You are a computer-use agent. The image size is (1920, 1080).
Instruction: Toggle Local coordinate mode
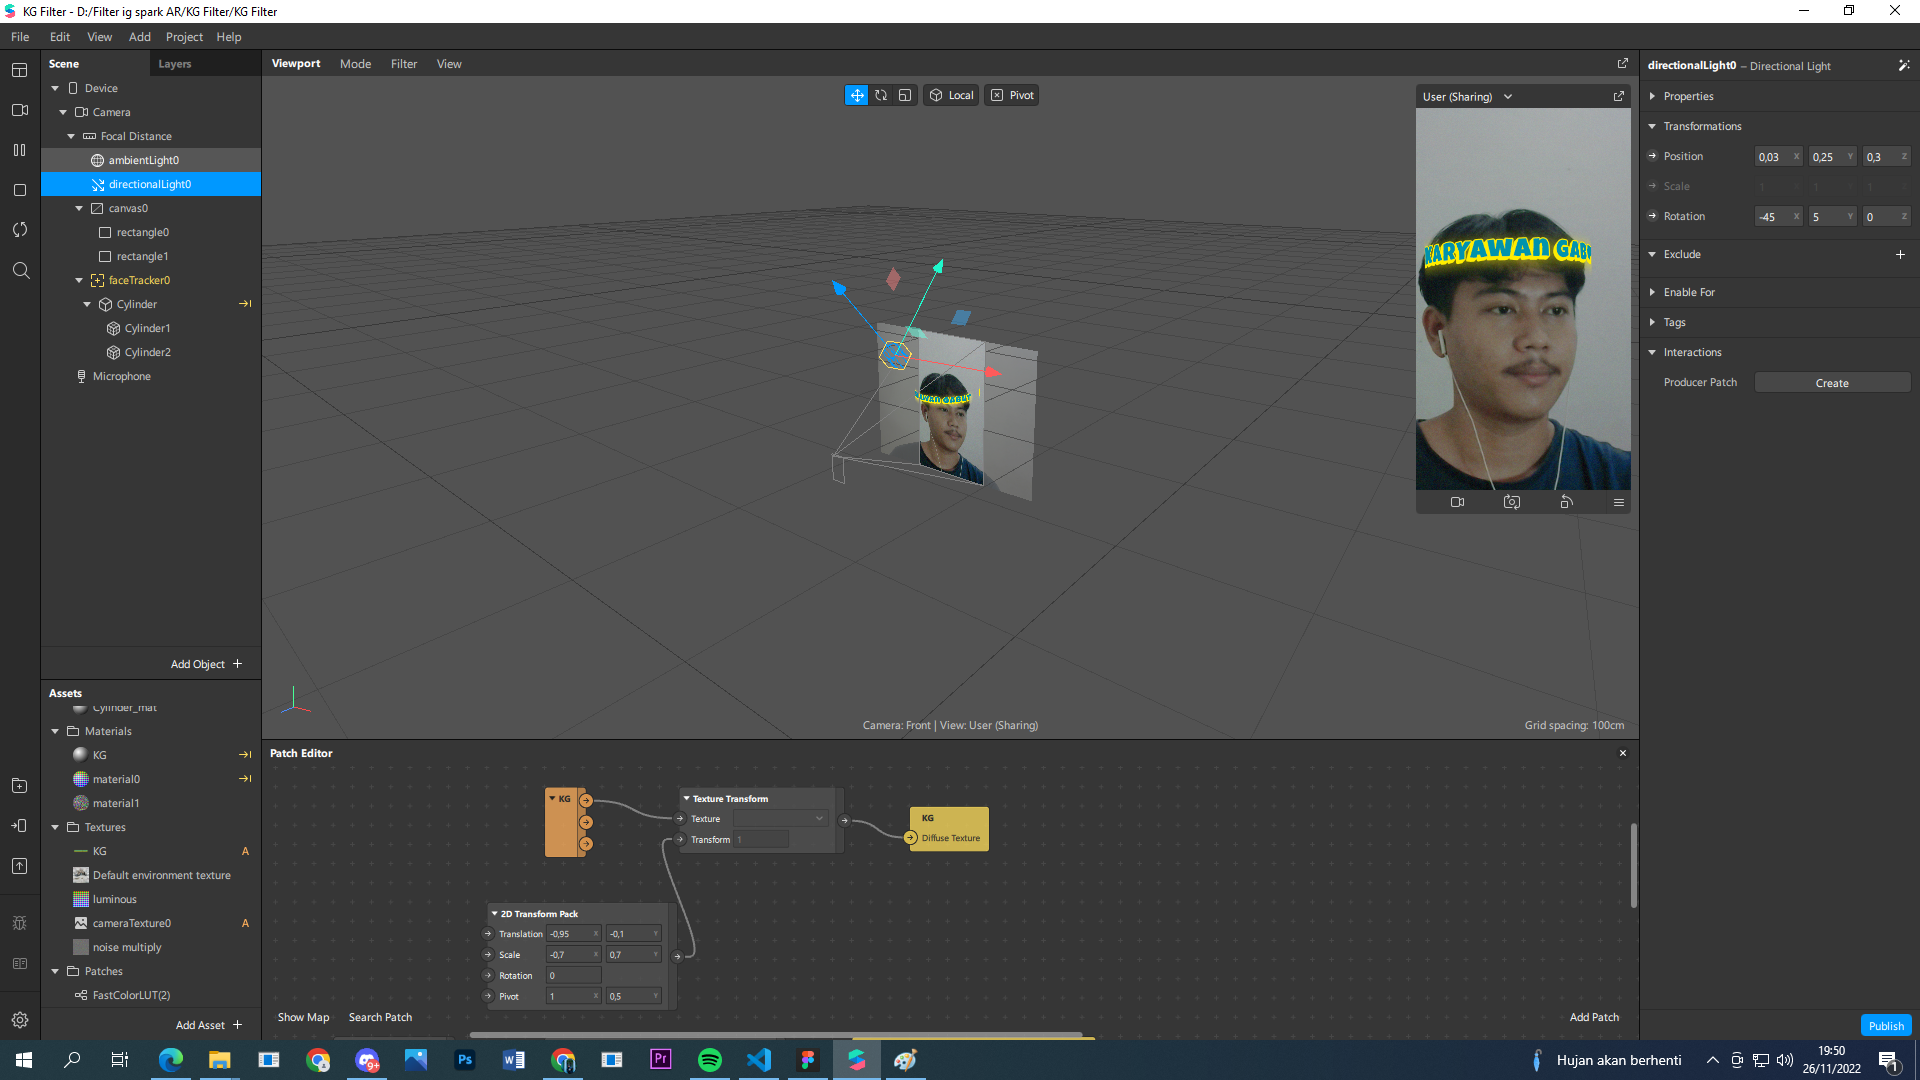tap(951, 95)
